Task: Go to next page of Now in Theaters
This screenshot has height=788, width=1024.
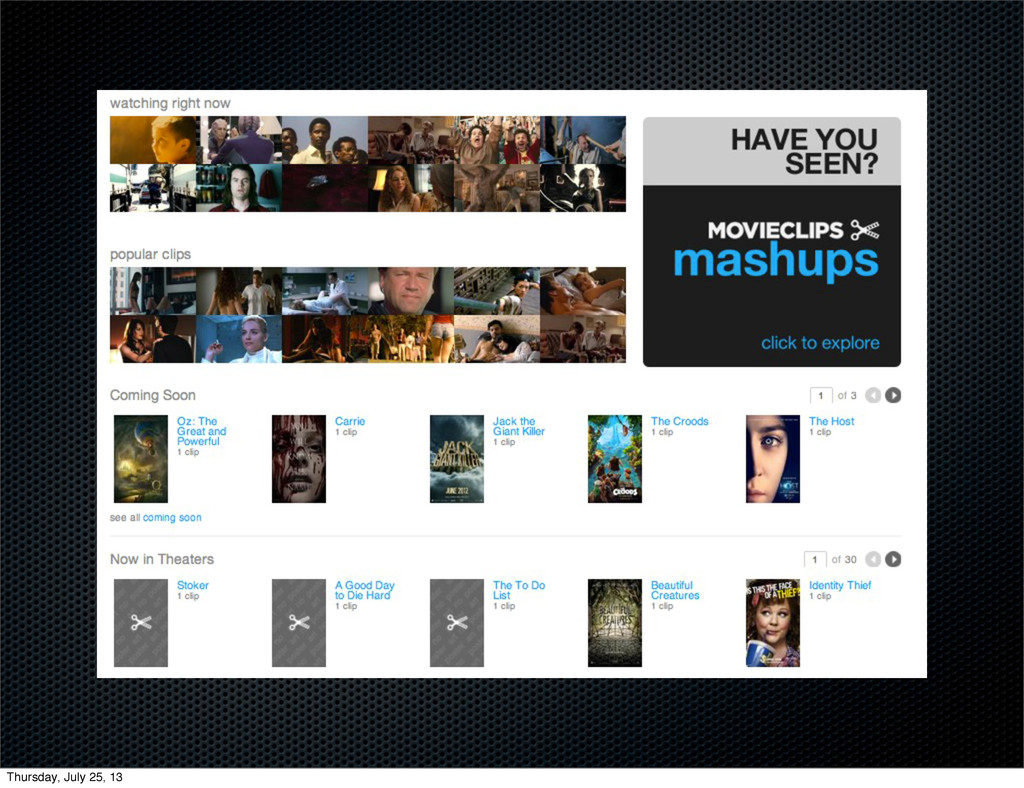Action: (x=893, y=559)
